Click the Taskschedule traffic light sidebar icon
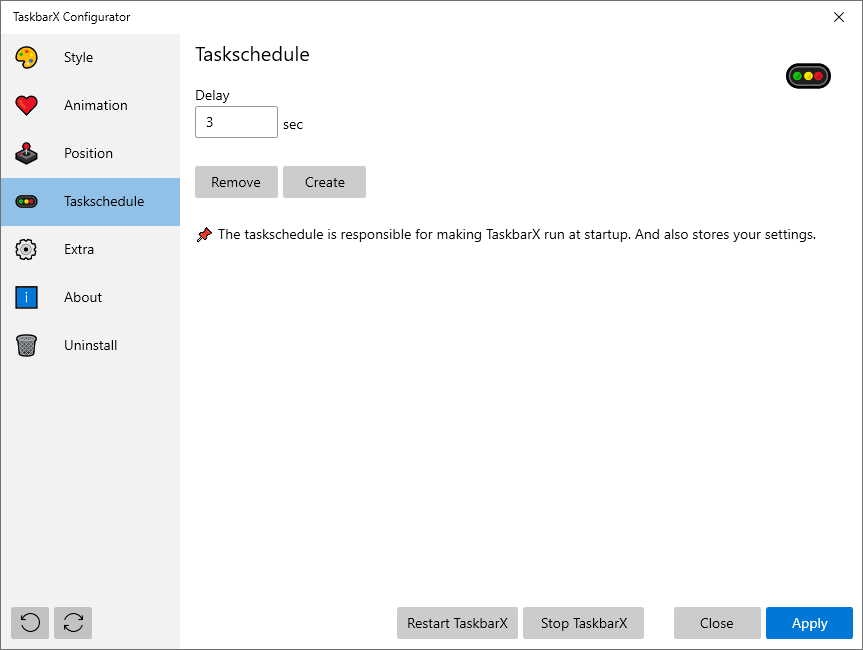 (x=26, y=201)
